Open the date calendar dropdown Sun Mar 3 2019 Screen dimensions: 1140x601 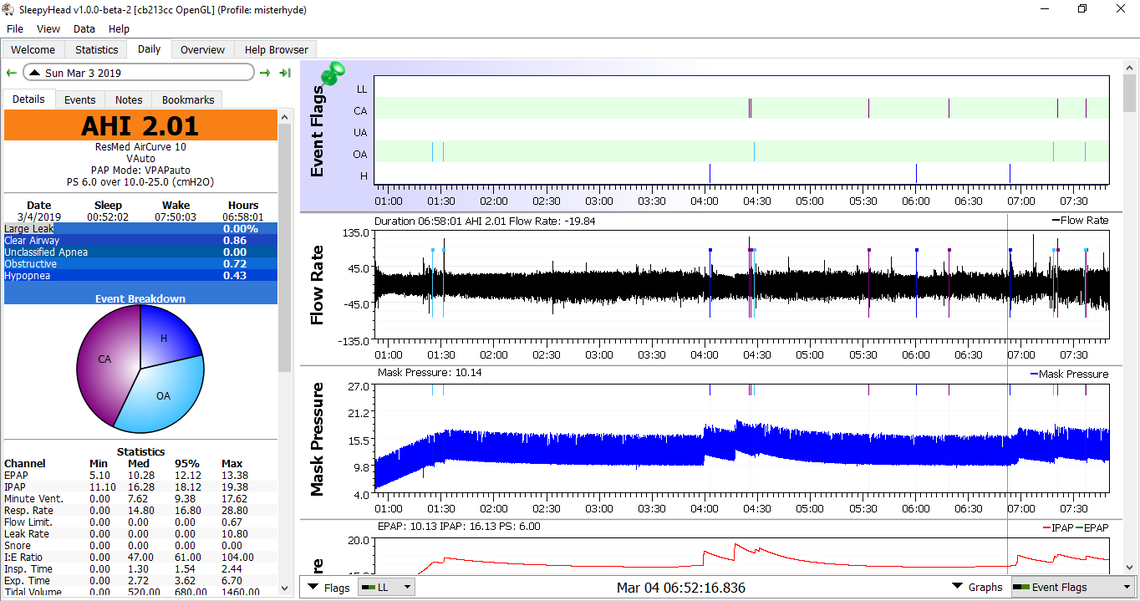138,73
